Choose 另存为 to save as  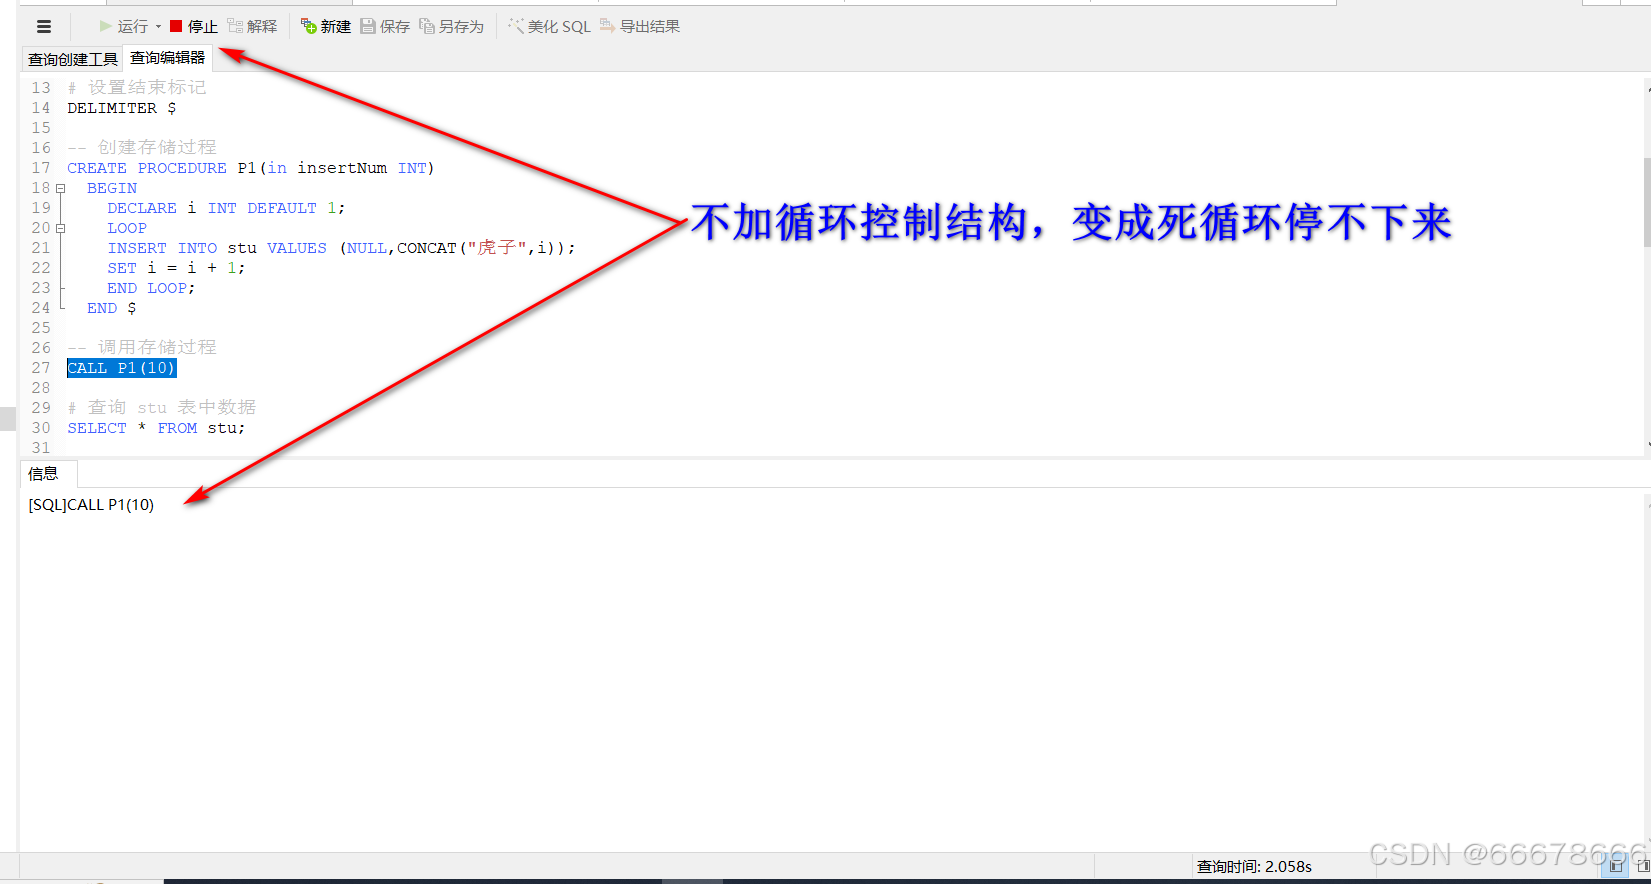(451, 27)
